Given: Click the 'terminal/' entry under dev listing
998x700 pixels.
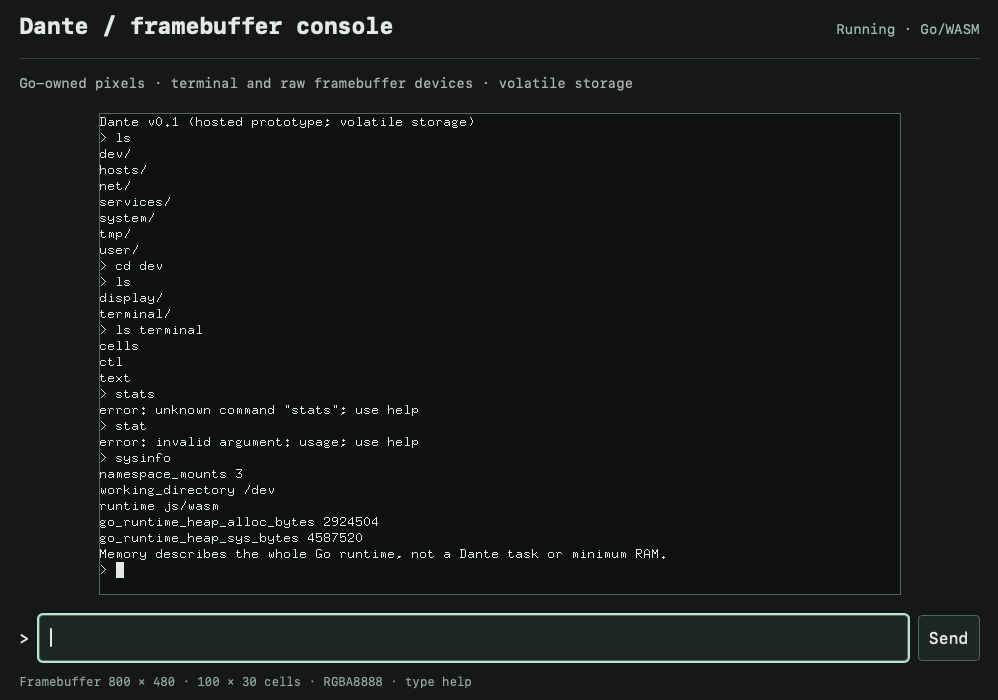Looking at the screenshot, I should [135, 314].
